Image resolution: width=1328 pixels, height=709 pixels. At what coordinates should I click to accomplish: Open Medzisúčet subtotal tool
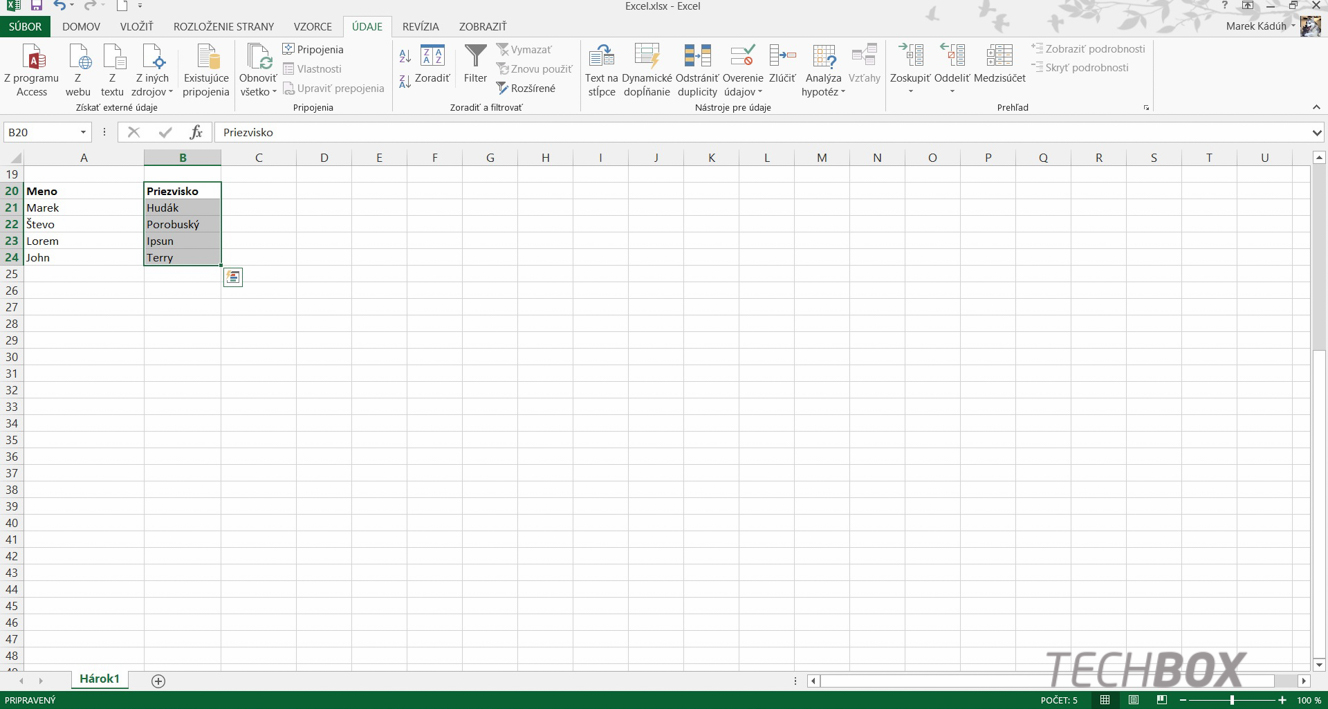click(999, 65)
